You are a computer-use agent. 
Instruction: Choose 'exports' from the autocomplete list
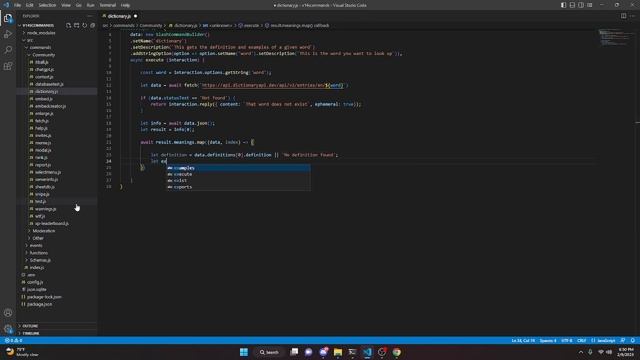(x=238, y=187)
